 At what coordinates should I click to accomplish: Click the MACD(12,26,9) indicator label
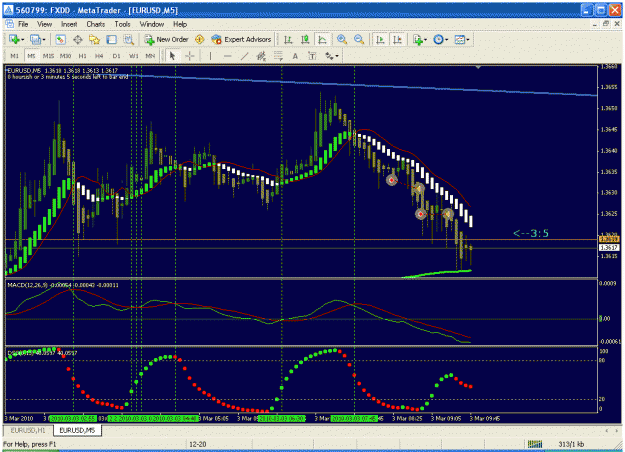click(26, 285)
